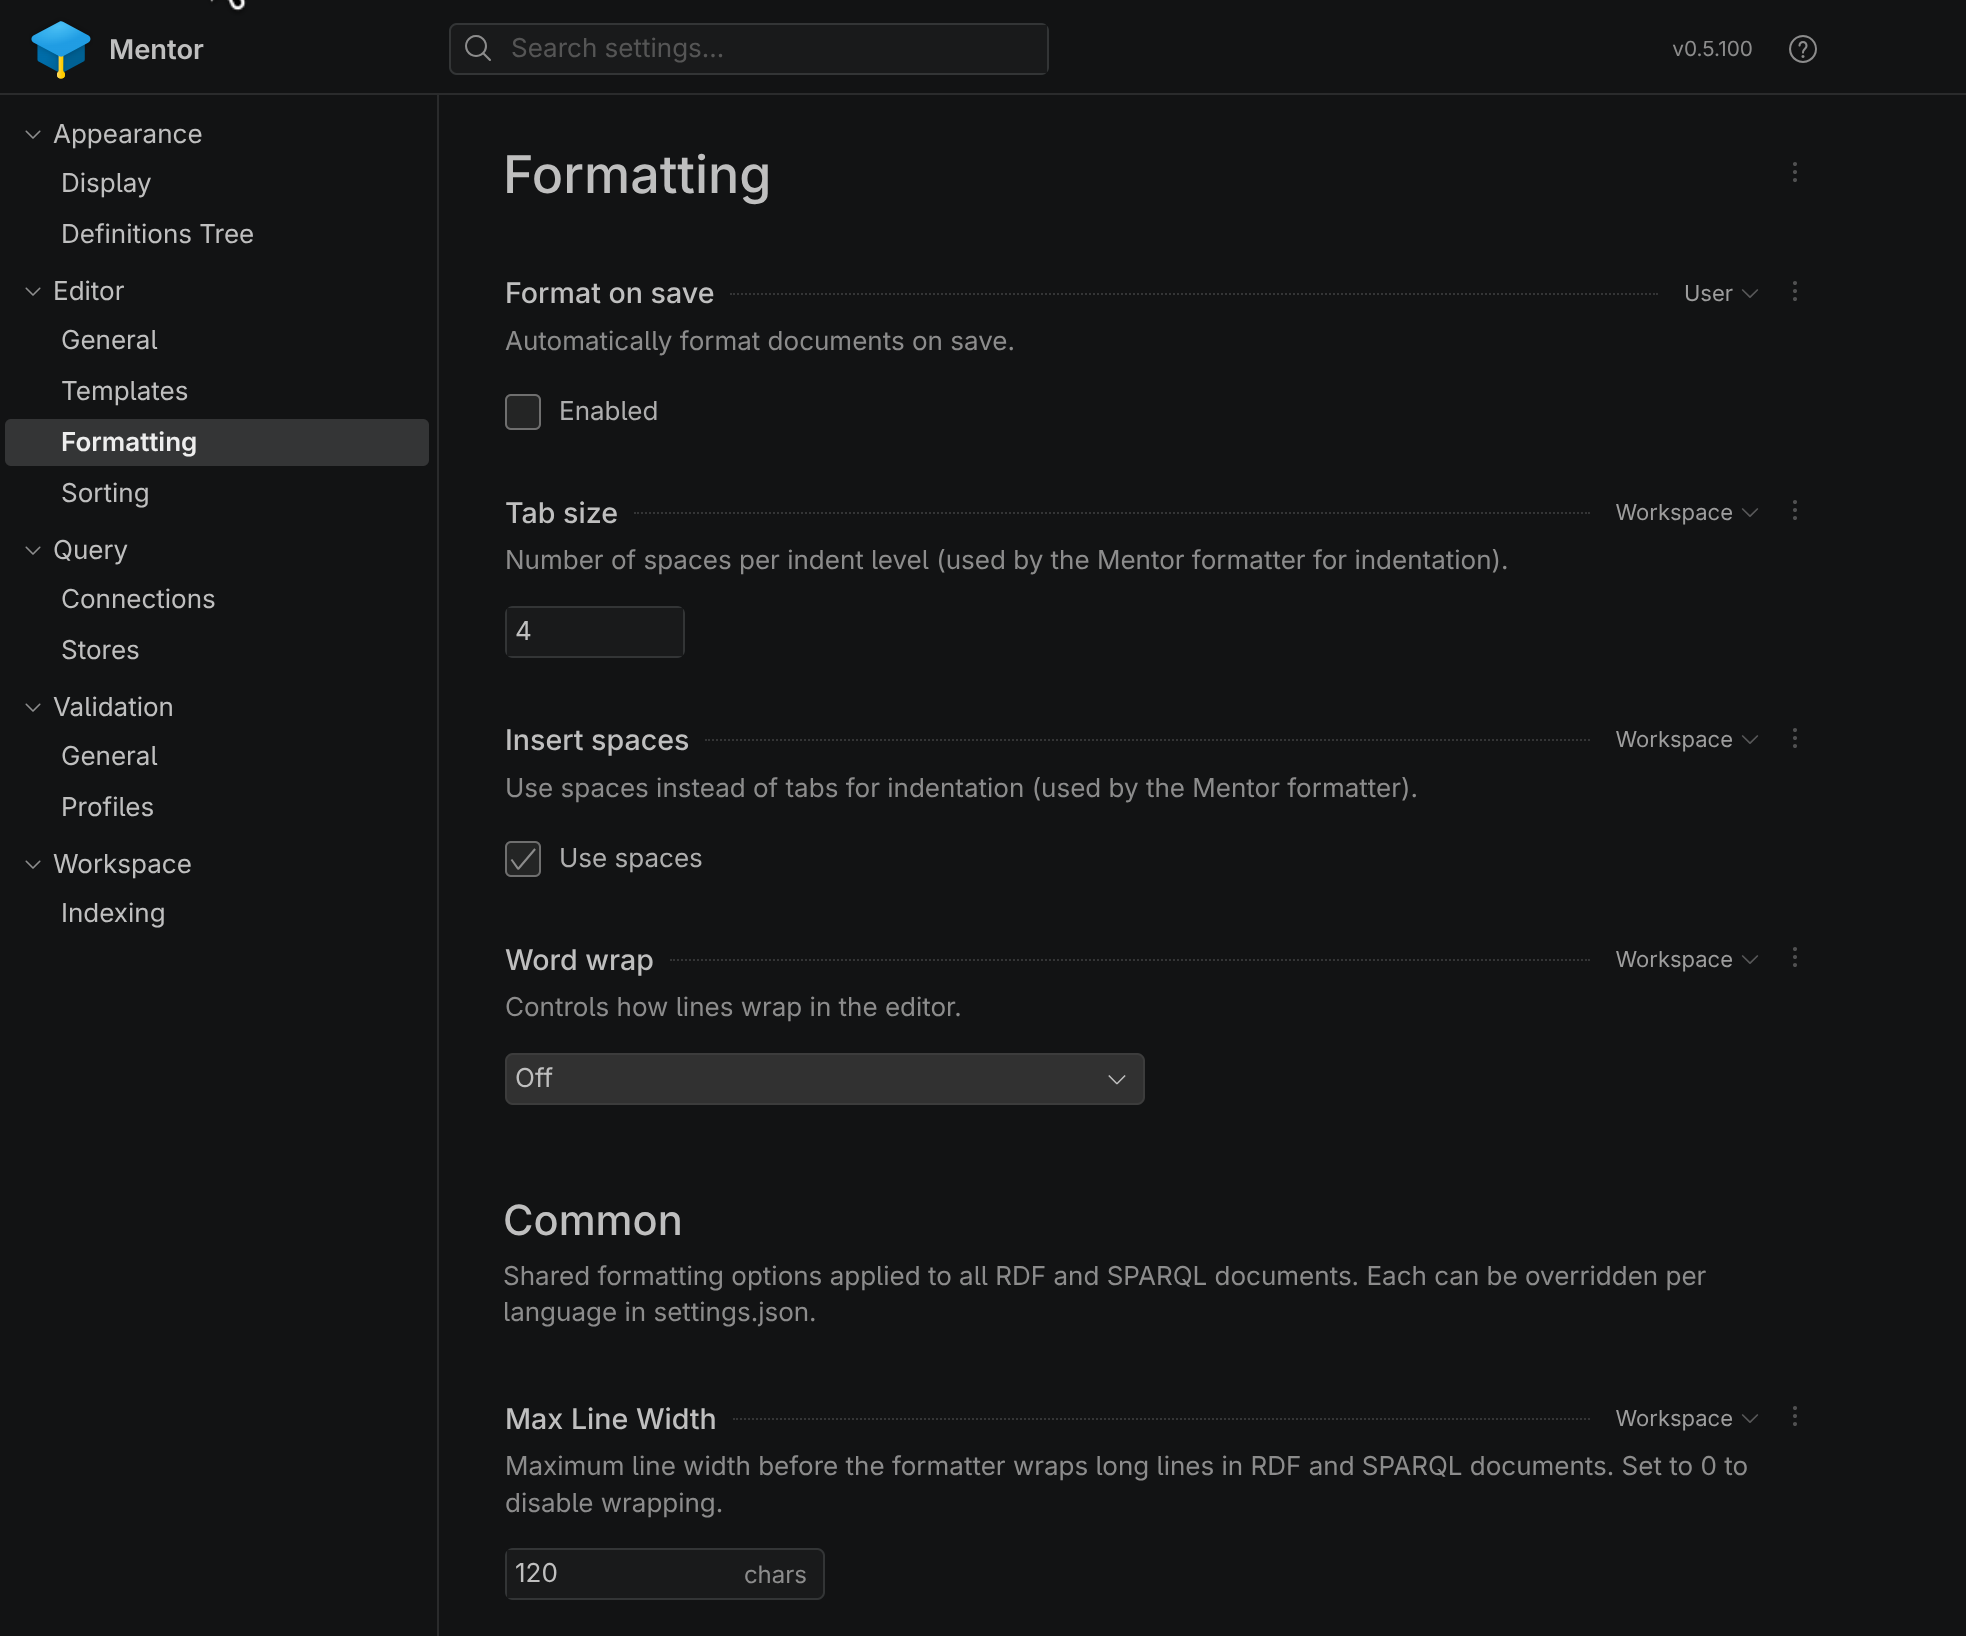
Task: Open more options for Max Line Width
Action: [x=1795, y=1417]
